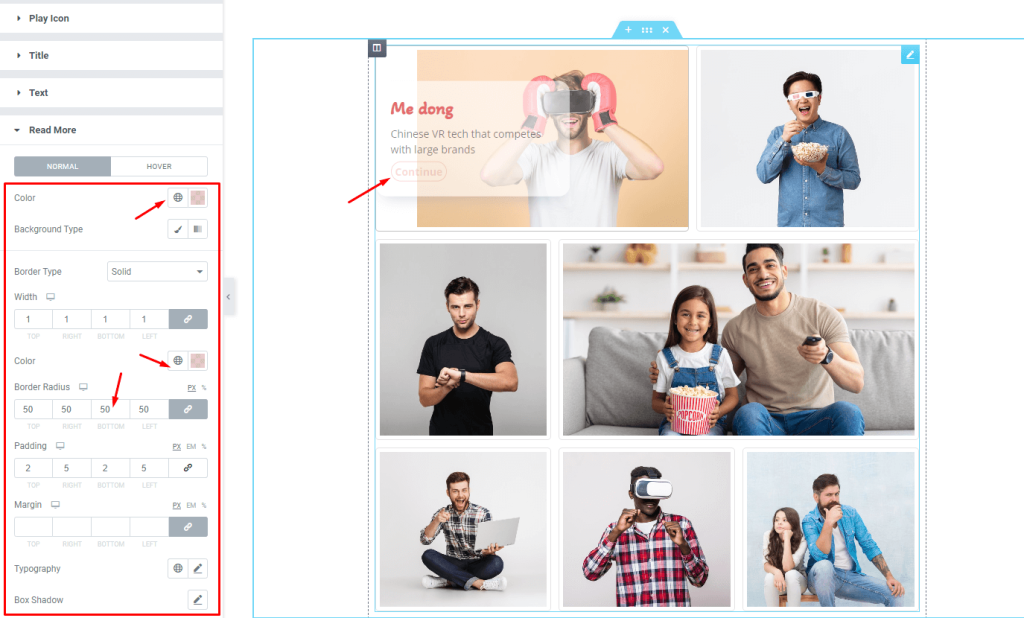This screenshot has width=1024, height=618.
Task: Select EM unit for Margin
Action: (x=191, y=506)
